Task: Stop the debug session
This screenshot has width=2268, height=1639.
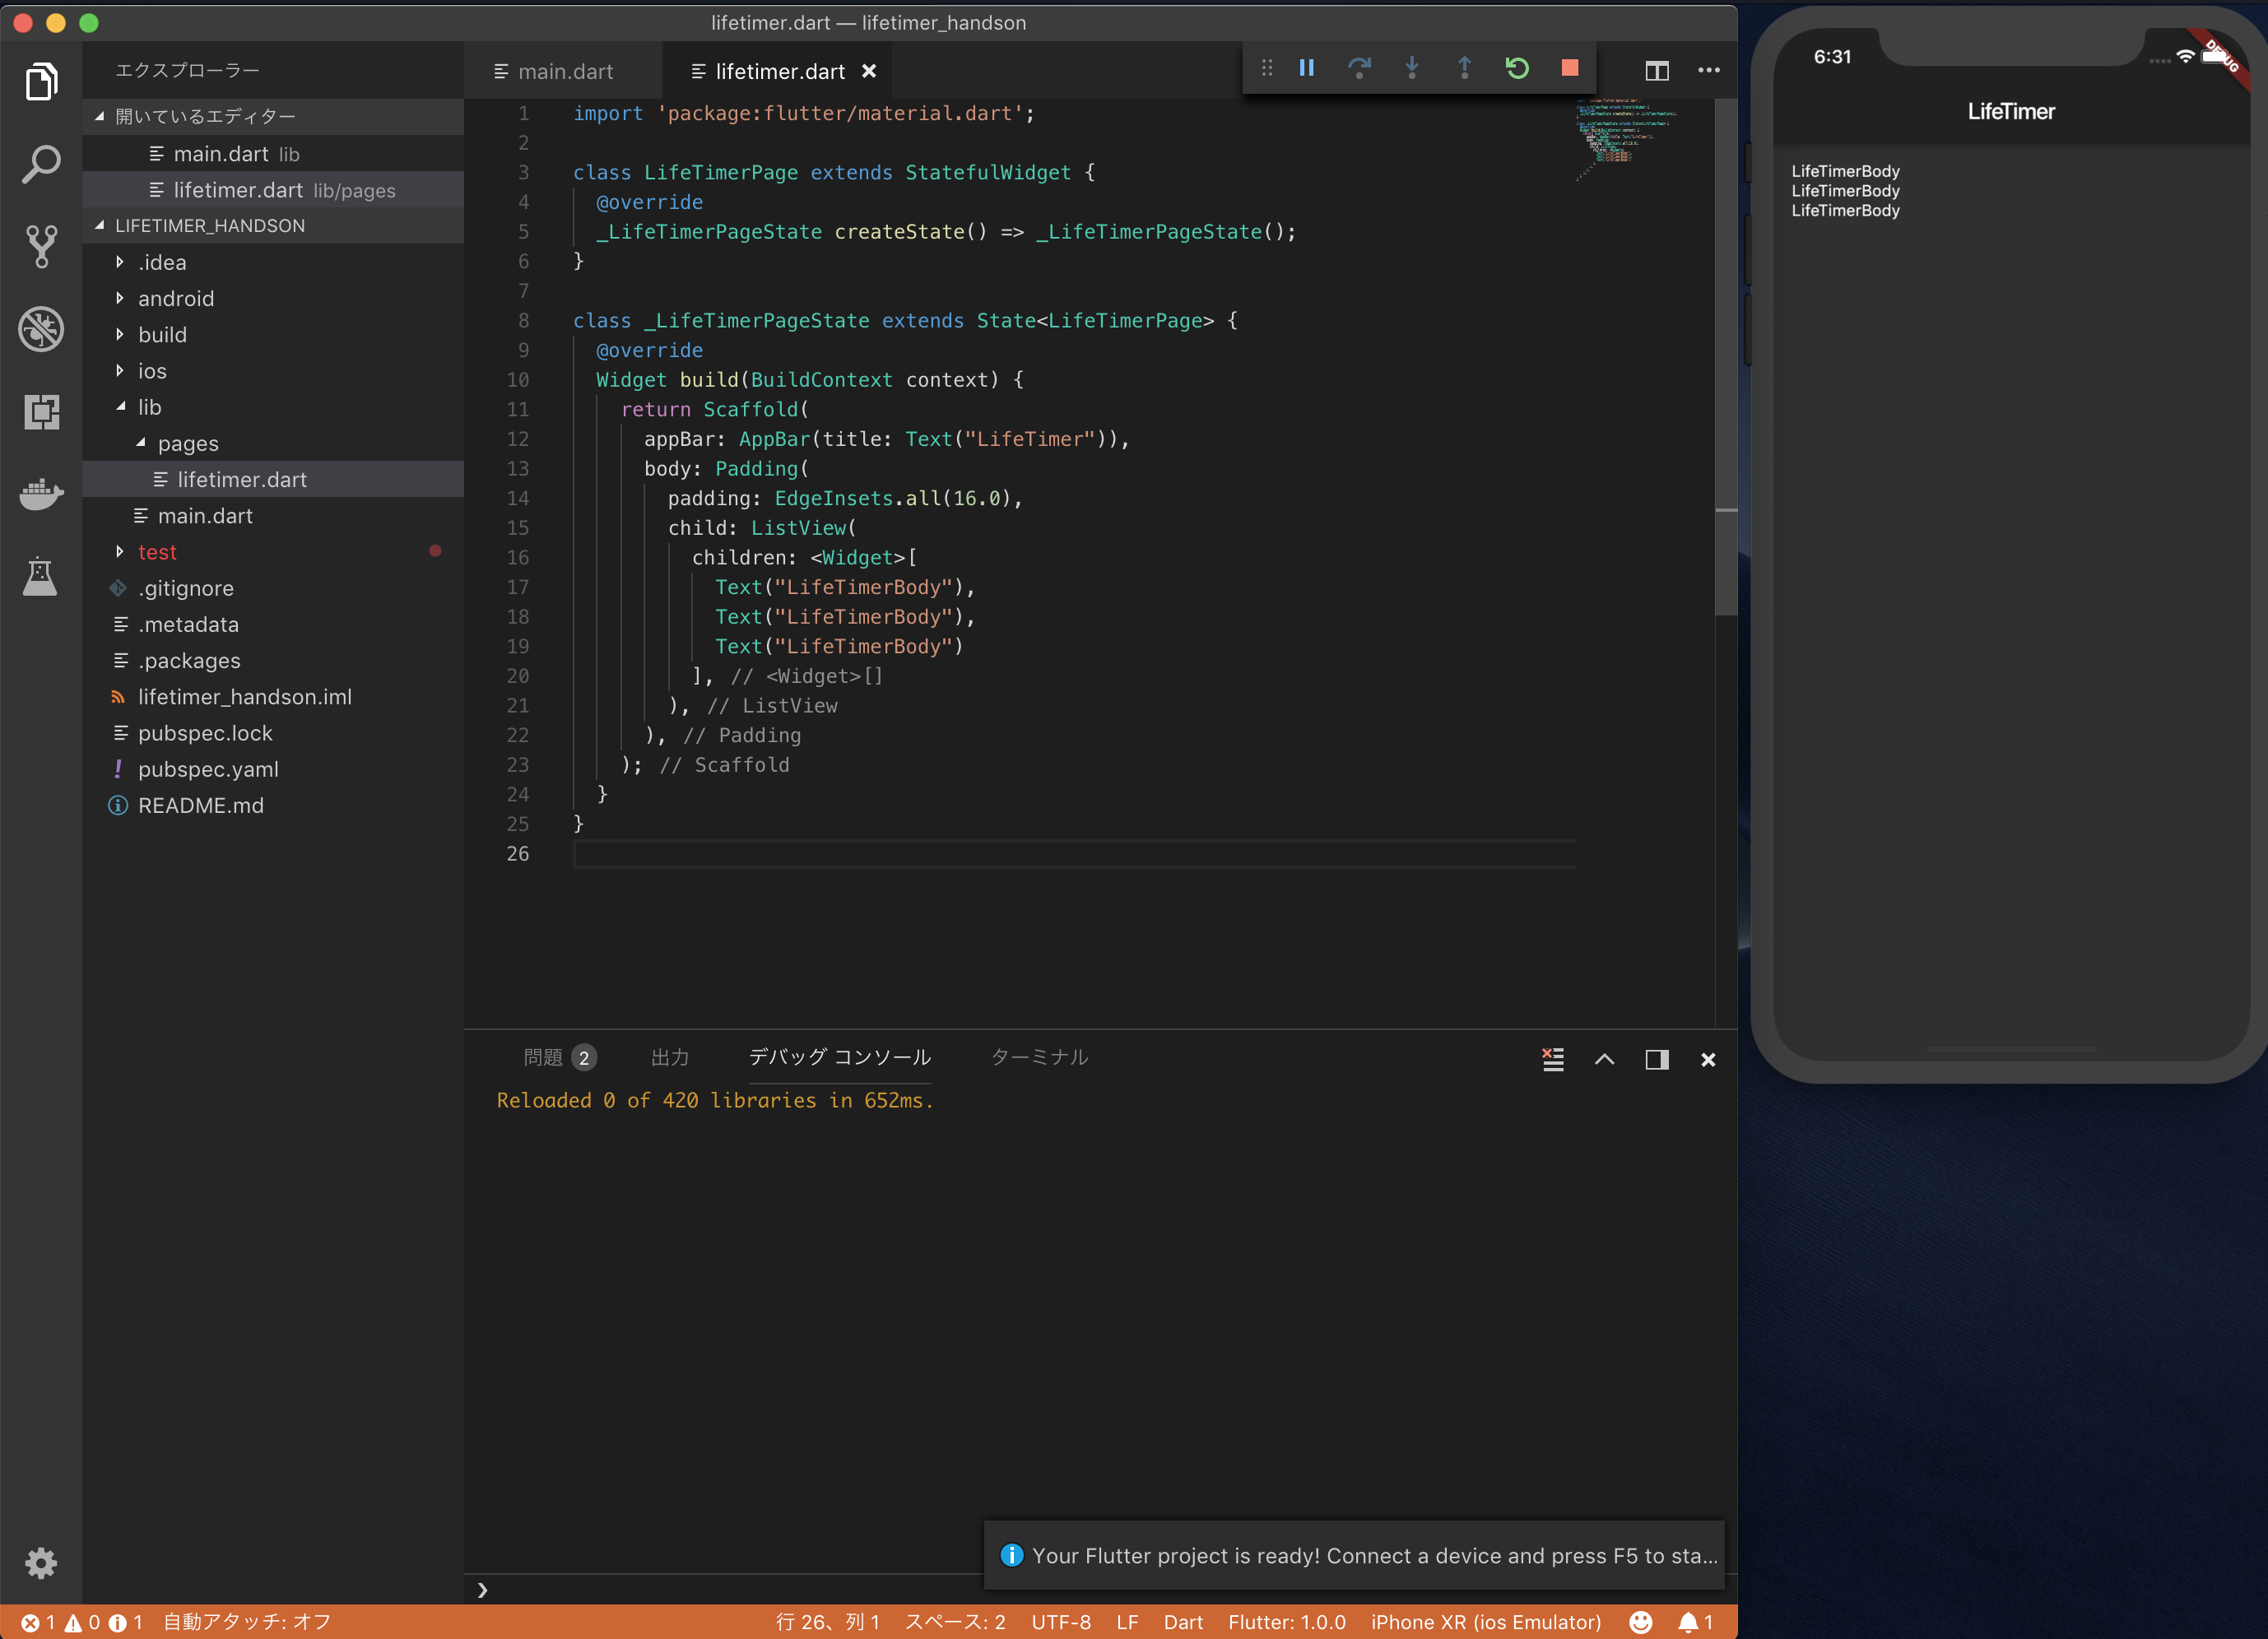Action: [x=1570, y=68]
